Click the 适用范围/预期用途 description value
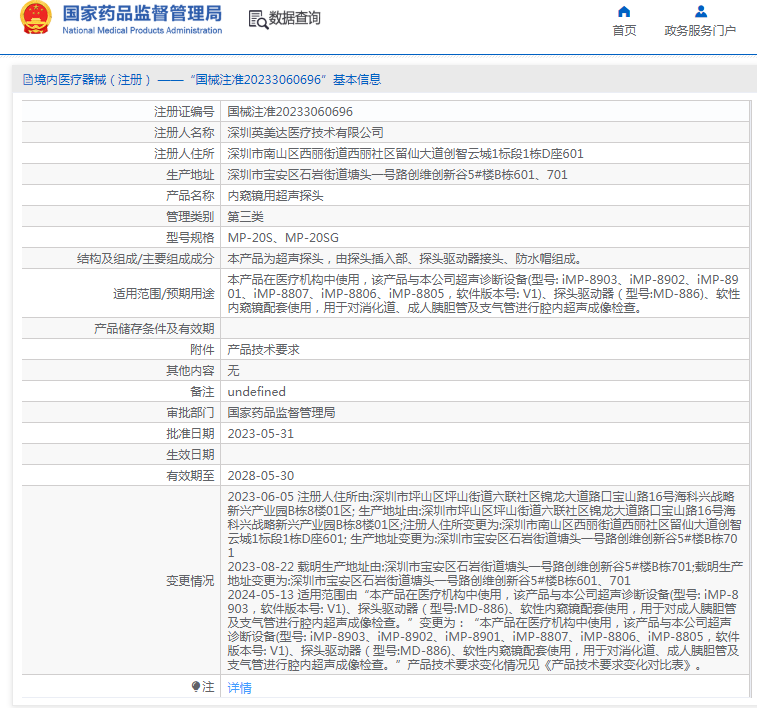The image size is (757, 708). point(484,293)
